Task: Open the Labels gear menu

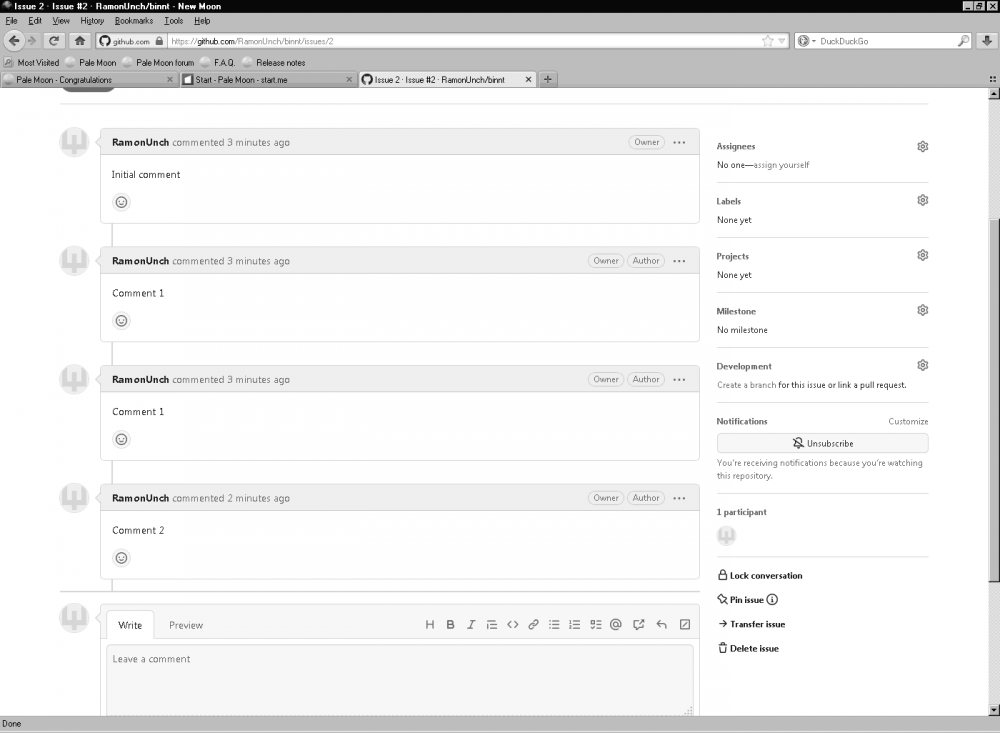Action: pos(922,201)
